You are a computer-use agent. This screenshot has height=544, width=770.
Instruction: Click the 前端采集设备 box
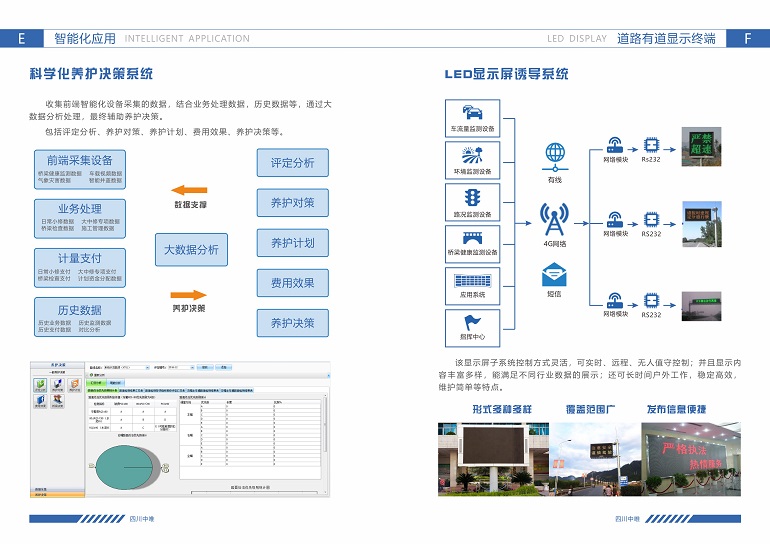click(x=80, y=169)
